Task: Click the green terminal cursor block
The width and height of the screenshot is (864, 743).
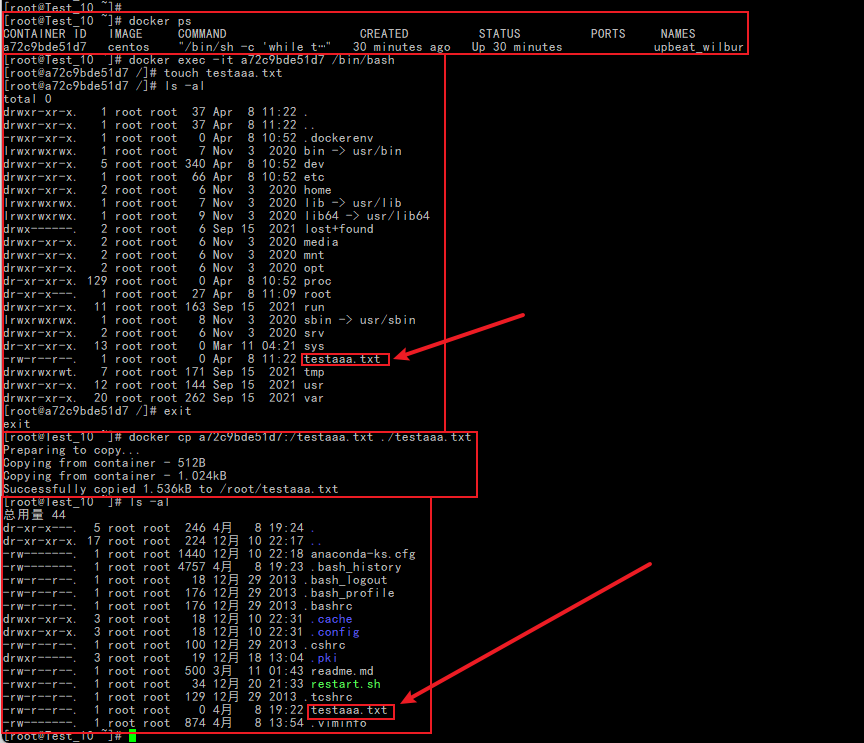Action: coord(132,736)
